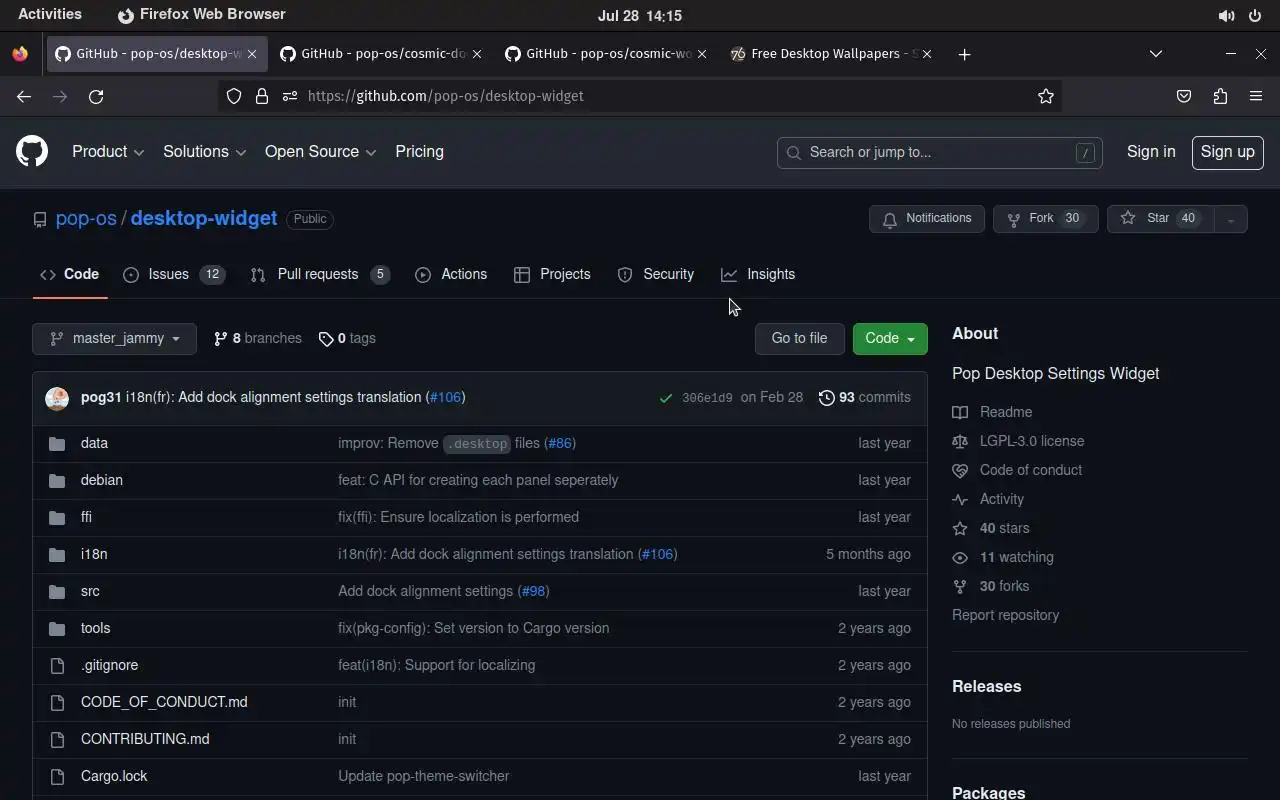1280x800 pixels.
Task: Click the file icon beside Cargo.lock
Action: coord(57,776)
